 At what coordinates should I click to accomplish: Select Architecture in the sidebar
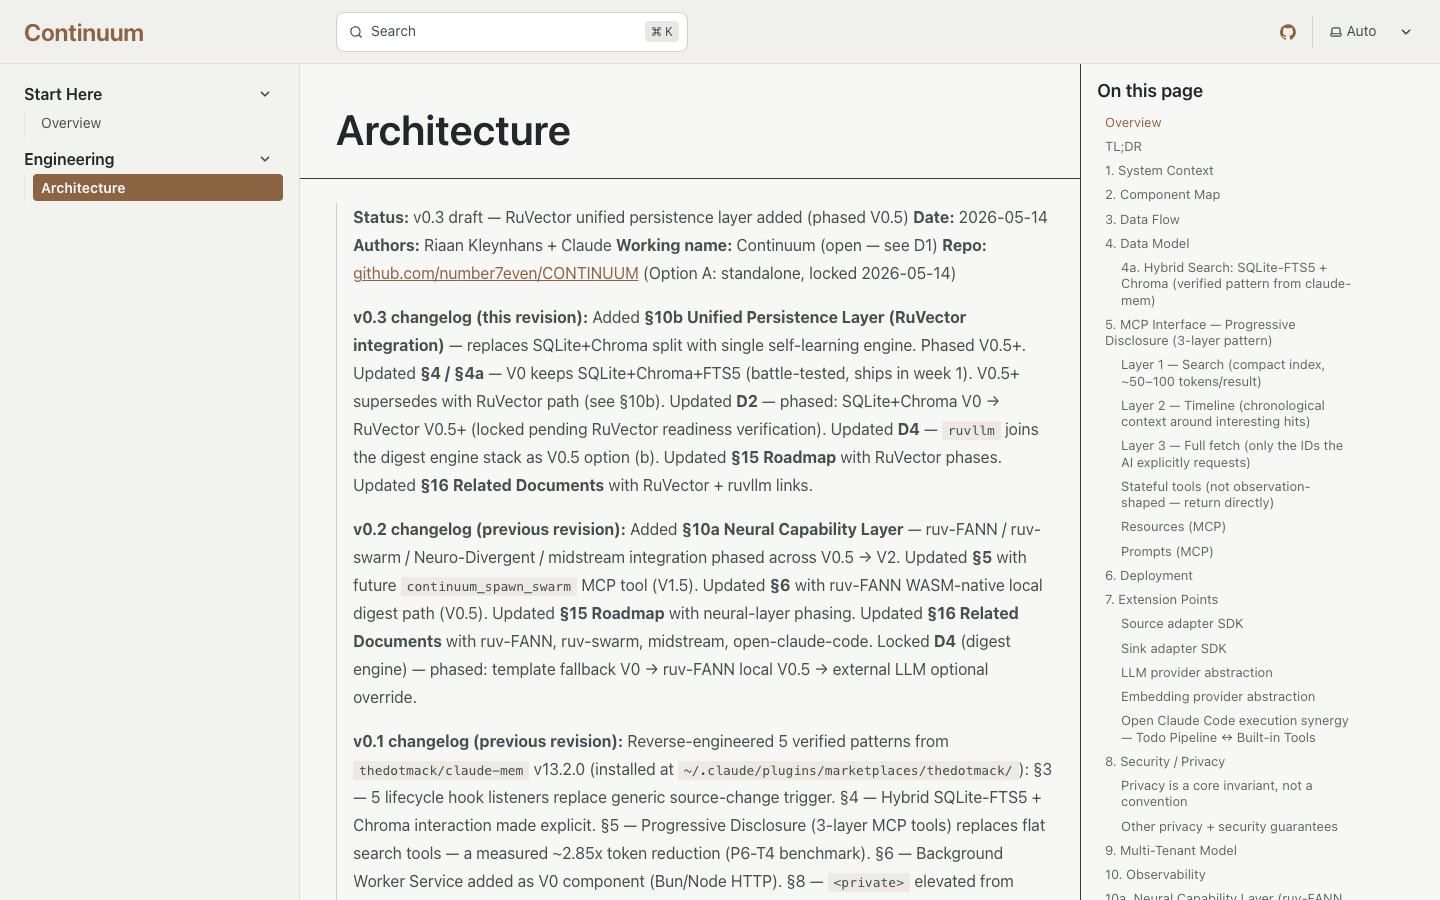(x=158, y=188)
